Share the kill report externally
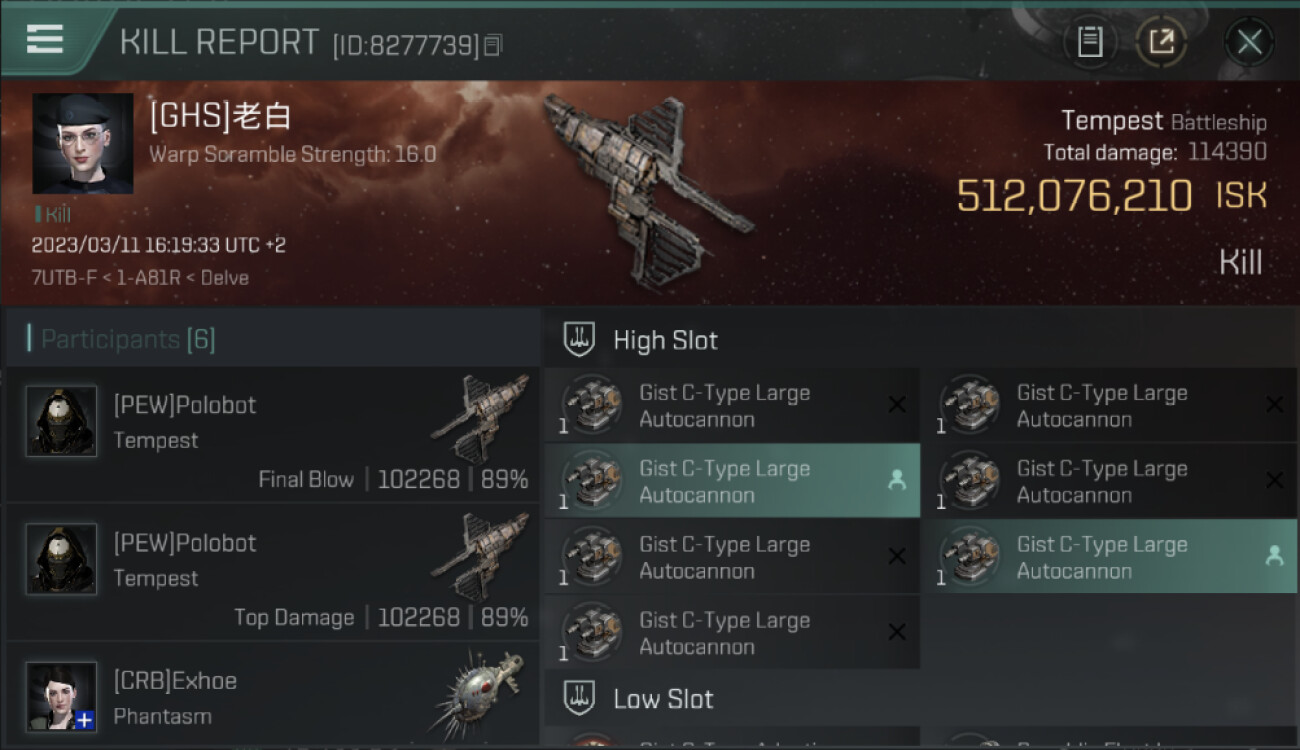The image size is (1300, 750). coord(1161,41)
